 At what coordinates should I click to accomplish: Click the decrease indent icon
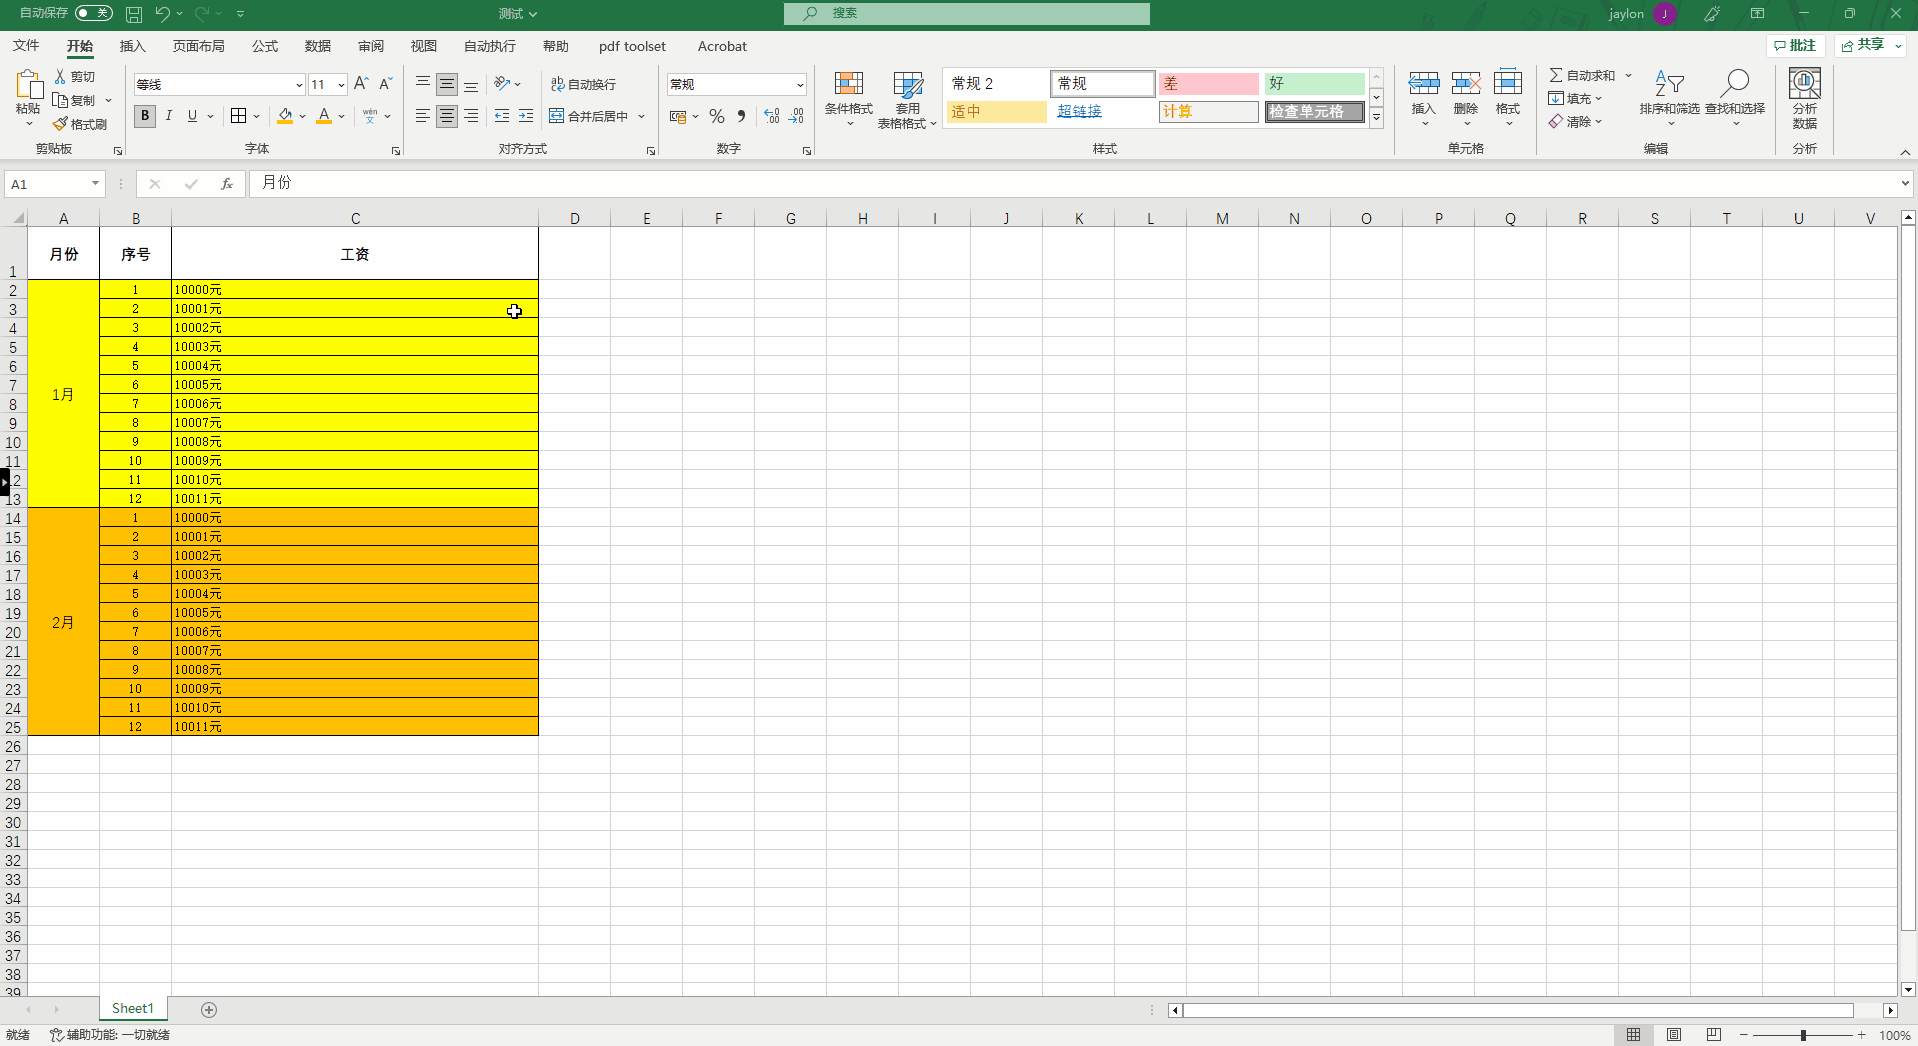coord(502,116)
